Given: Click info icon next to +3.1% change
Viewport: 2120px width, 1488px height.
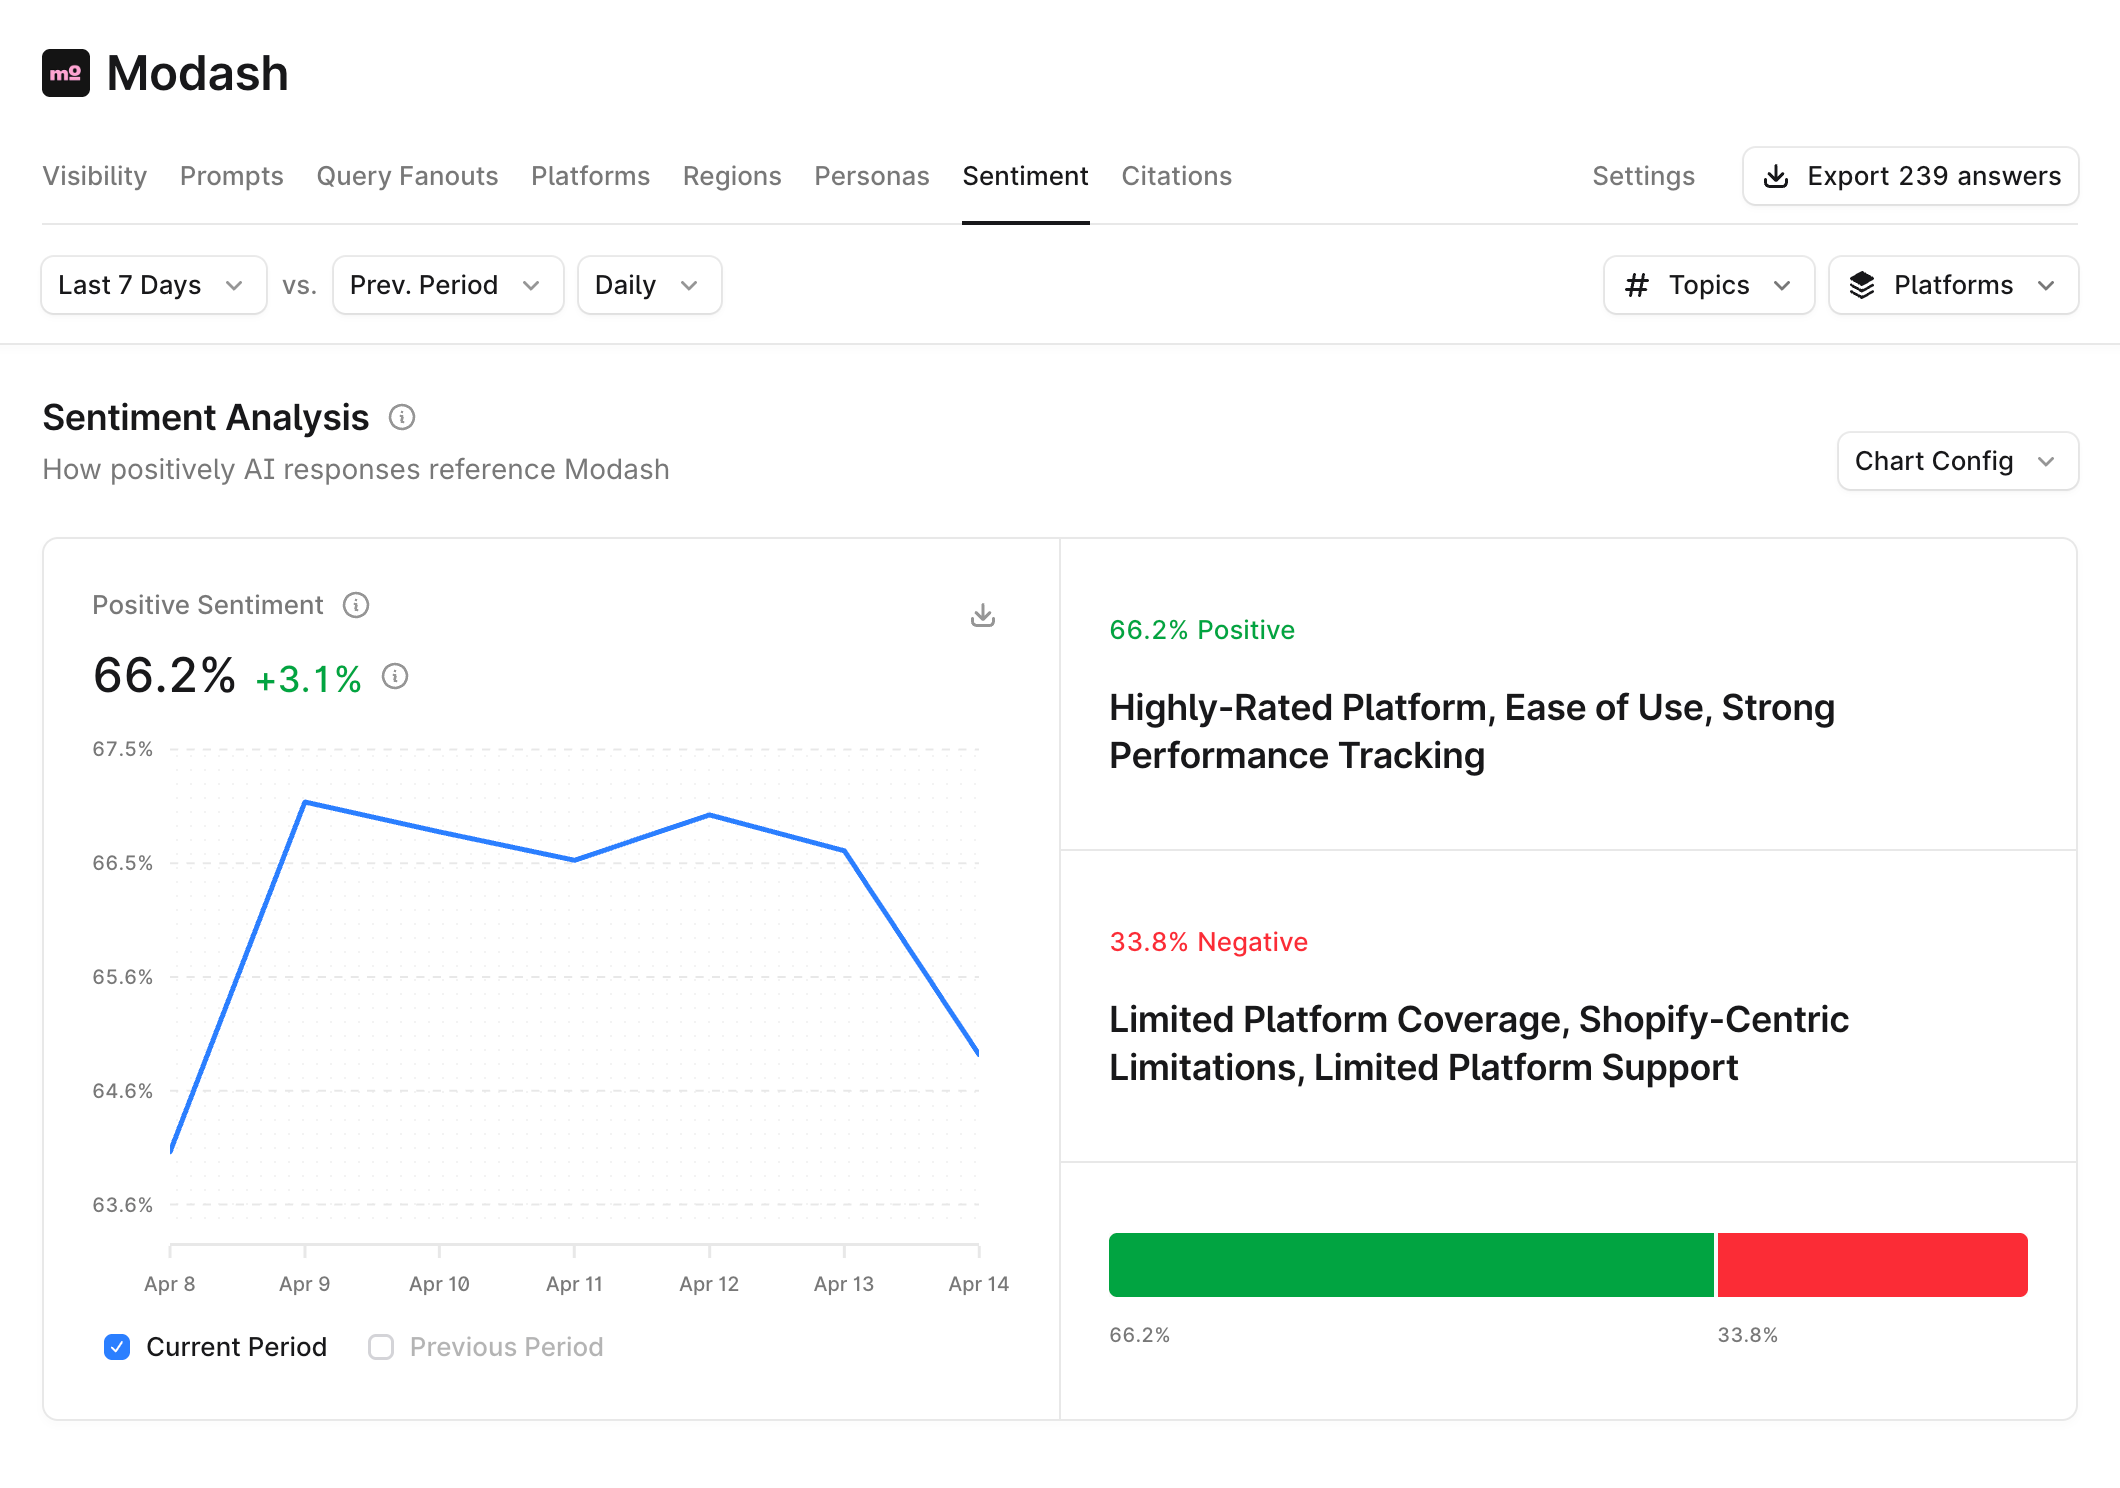Looking at the screenshot, I should (395, 677).
